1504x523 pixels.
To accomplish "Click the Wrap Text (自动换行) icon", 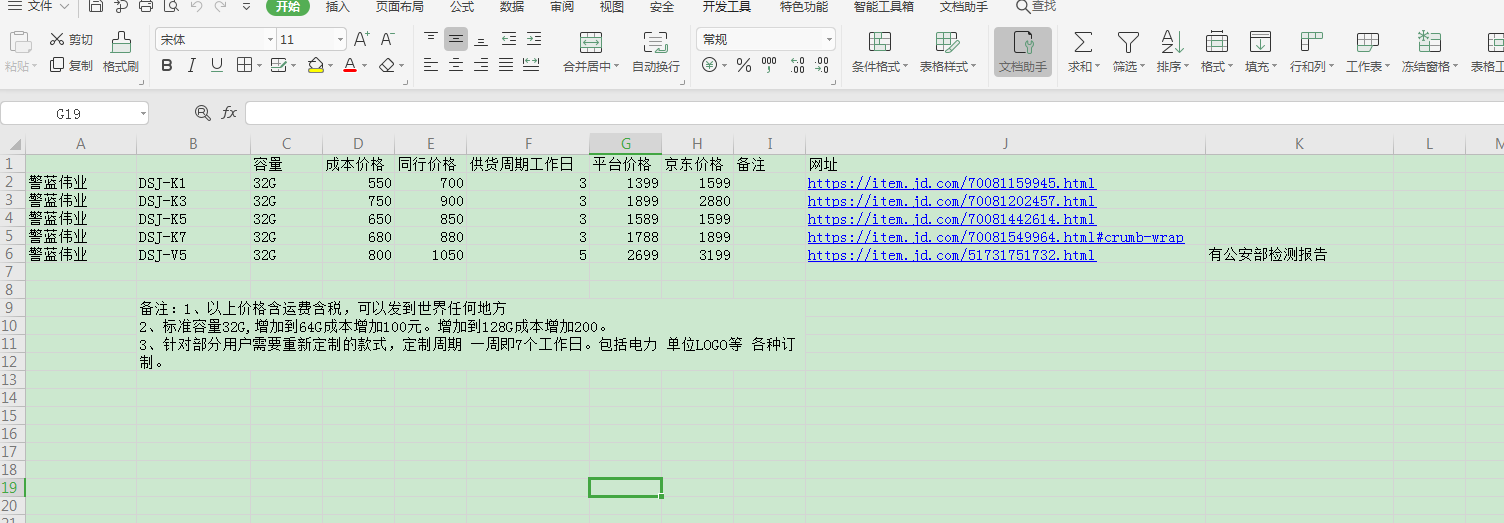I will coord(655,42).
